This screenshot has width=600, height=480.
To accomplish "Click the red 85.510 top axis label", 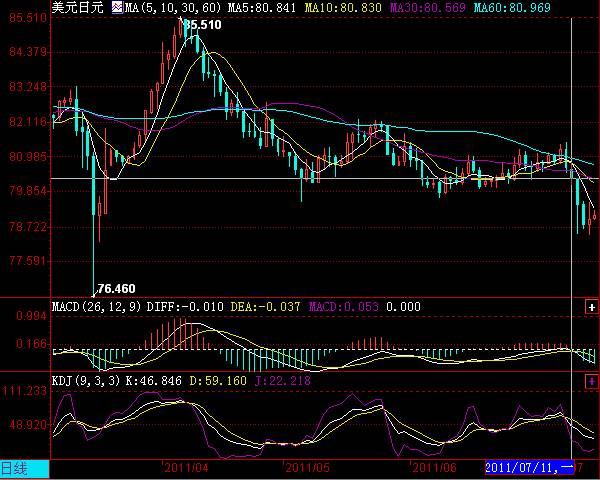I will tap(28, 18).
